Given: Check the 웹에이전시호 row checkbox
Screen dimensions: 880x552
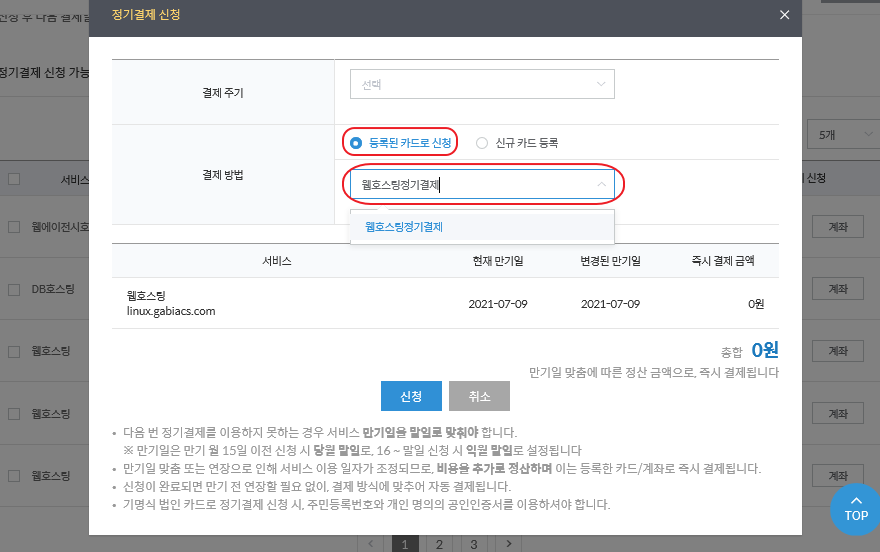Looking at the screenshot, I should 14,227.
